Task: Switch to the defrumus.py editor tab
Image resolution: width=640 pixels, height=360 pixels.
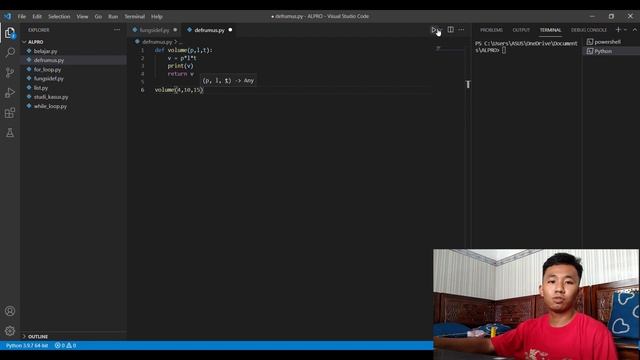Action: point(209,30)
